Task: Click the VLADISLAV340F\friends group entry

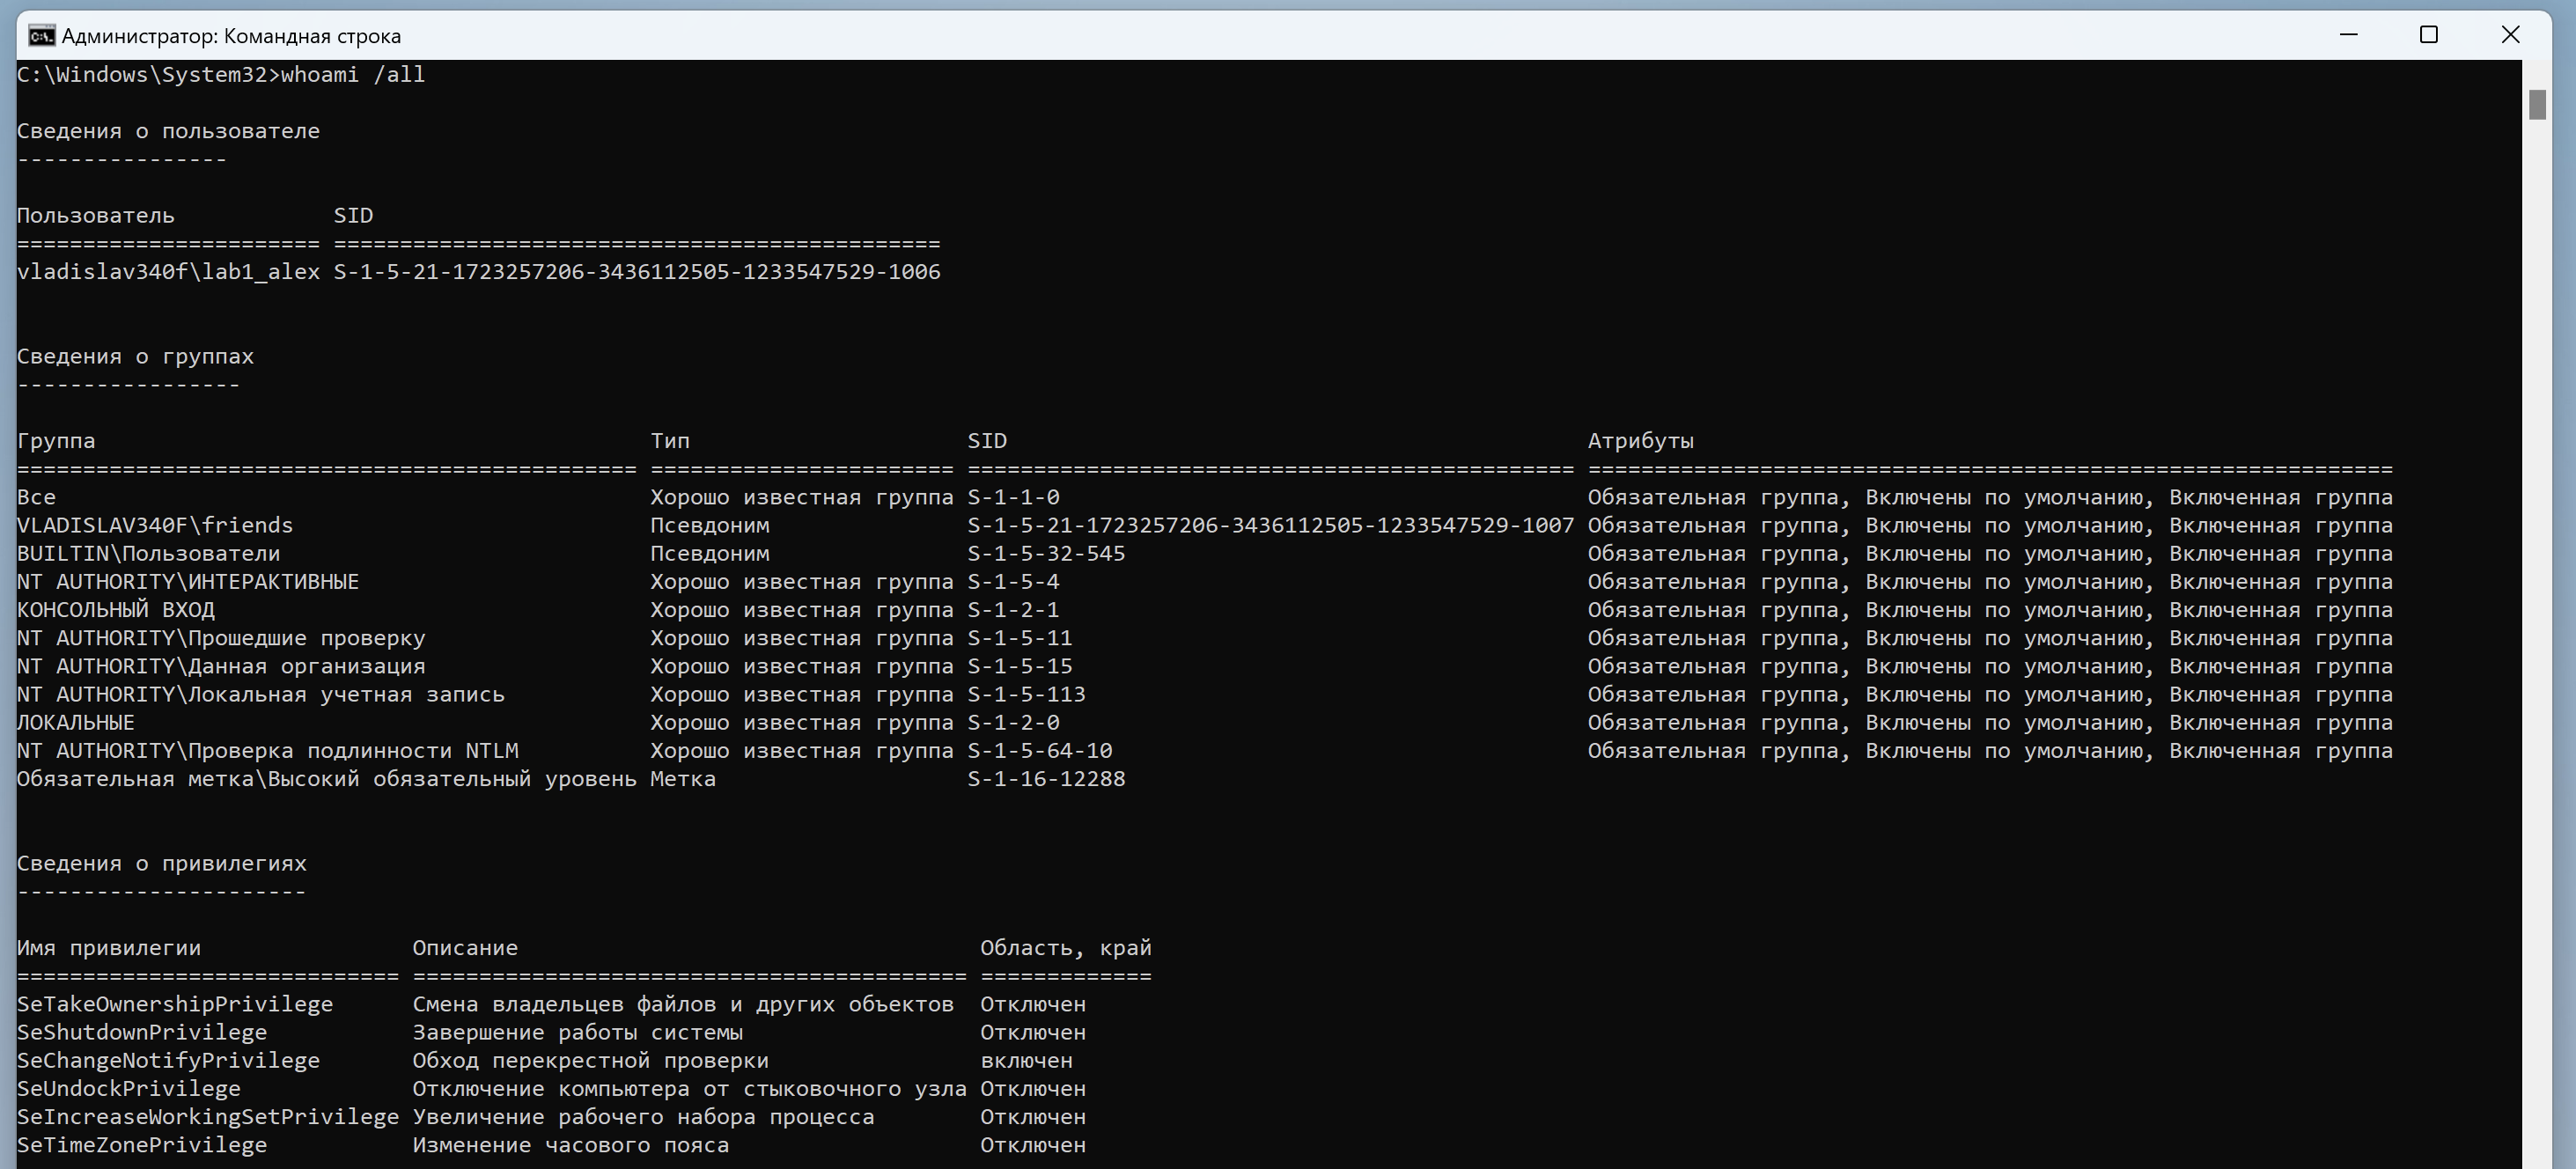Action: [155, 526]
